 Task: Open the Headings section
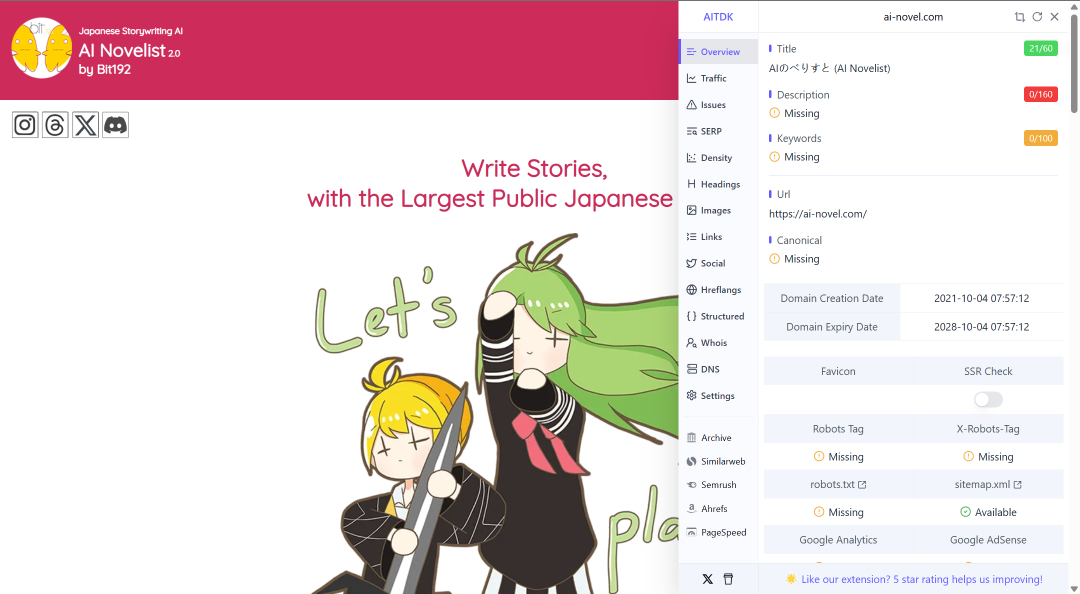(718, 184)
